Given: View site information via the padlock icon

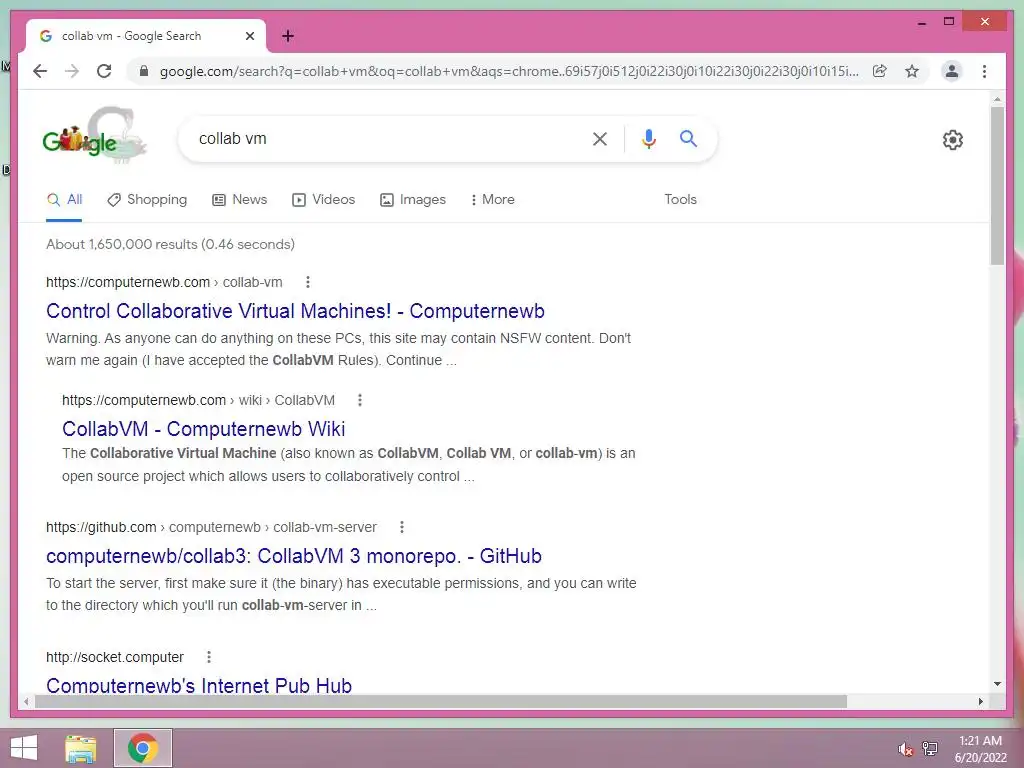Looking at the screenshot, I should (x=144, y=71).
